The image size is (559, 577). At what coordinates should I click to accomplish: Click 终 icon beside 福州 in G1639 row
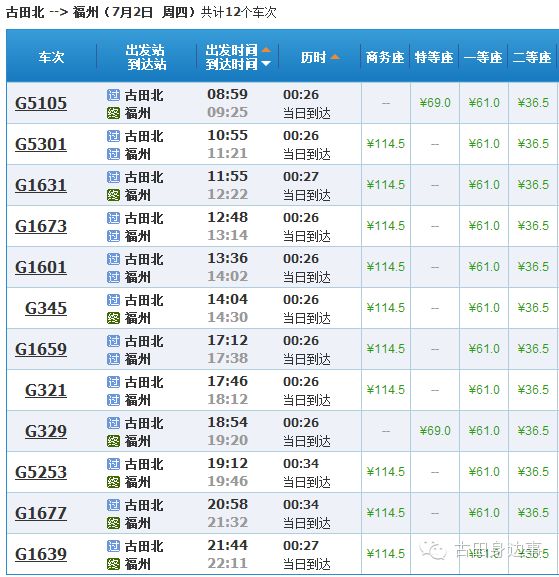tap(113, 564)
